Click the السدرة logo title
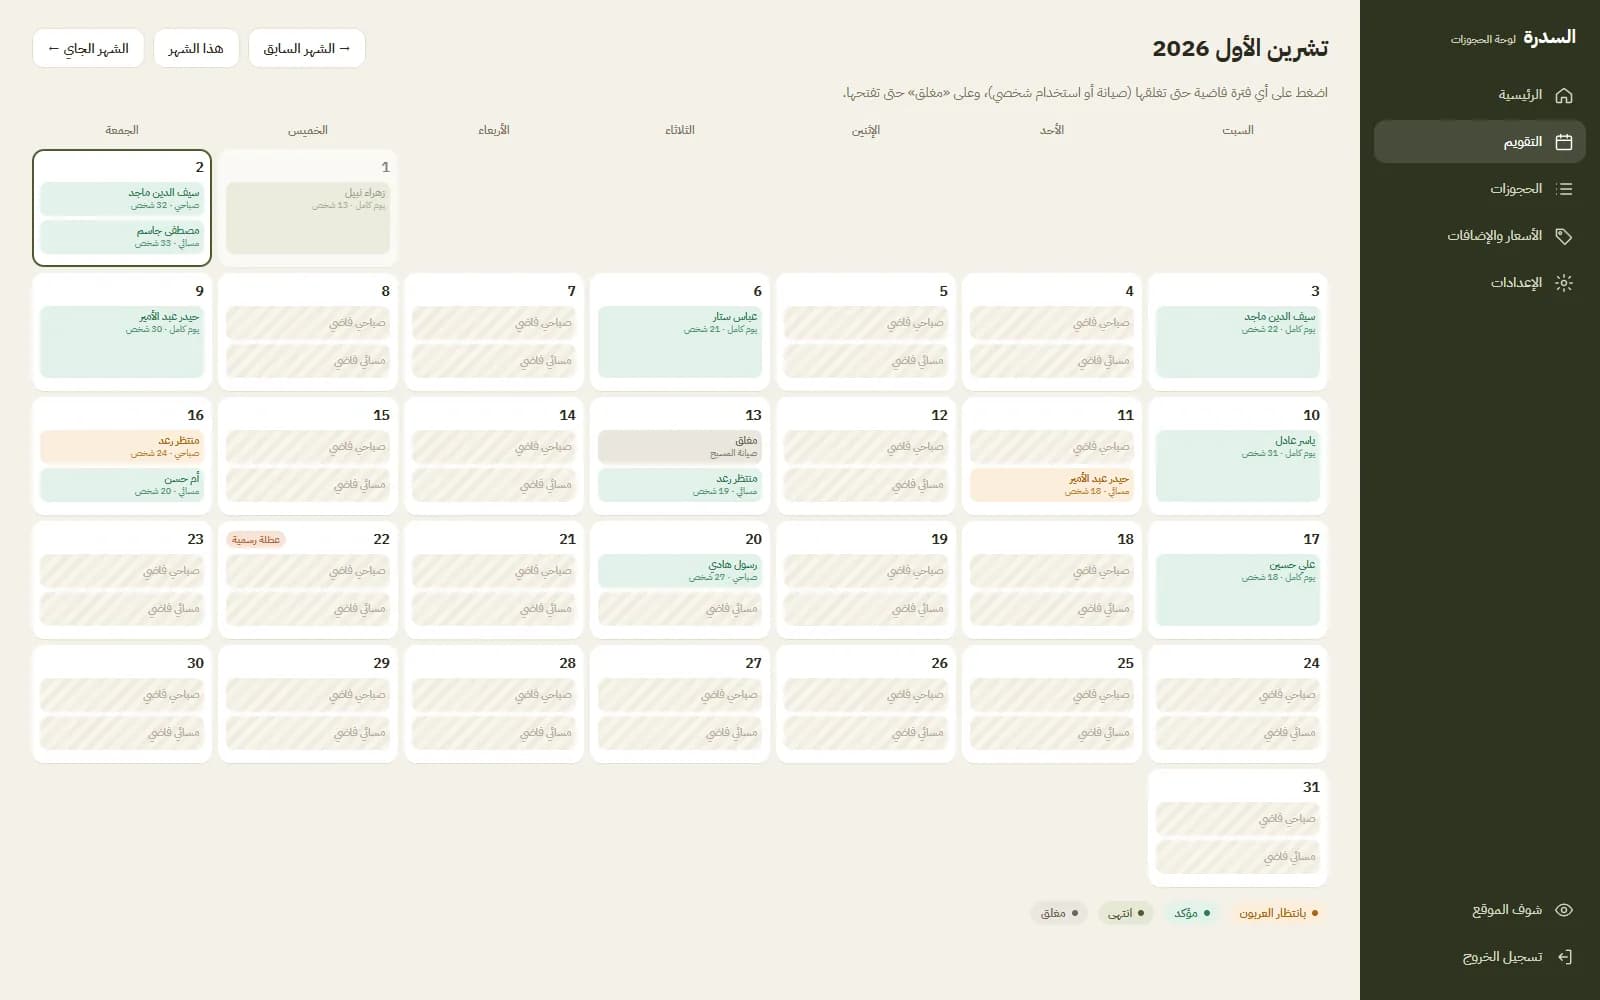The height and width of the screenshot is (1000, 1600). click(x=1549, y=37)
